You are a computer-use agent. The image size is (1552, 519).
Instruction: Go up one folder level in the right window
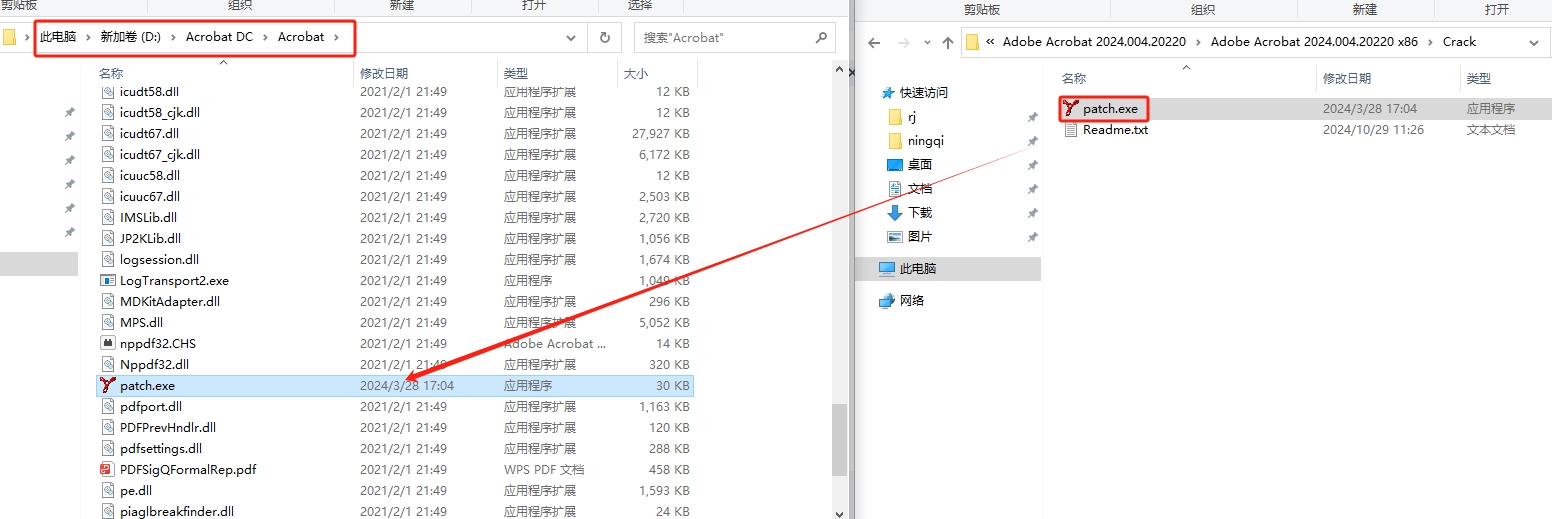(x=946, y=43)
